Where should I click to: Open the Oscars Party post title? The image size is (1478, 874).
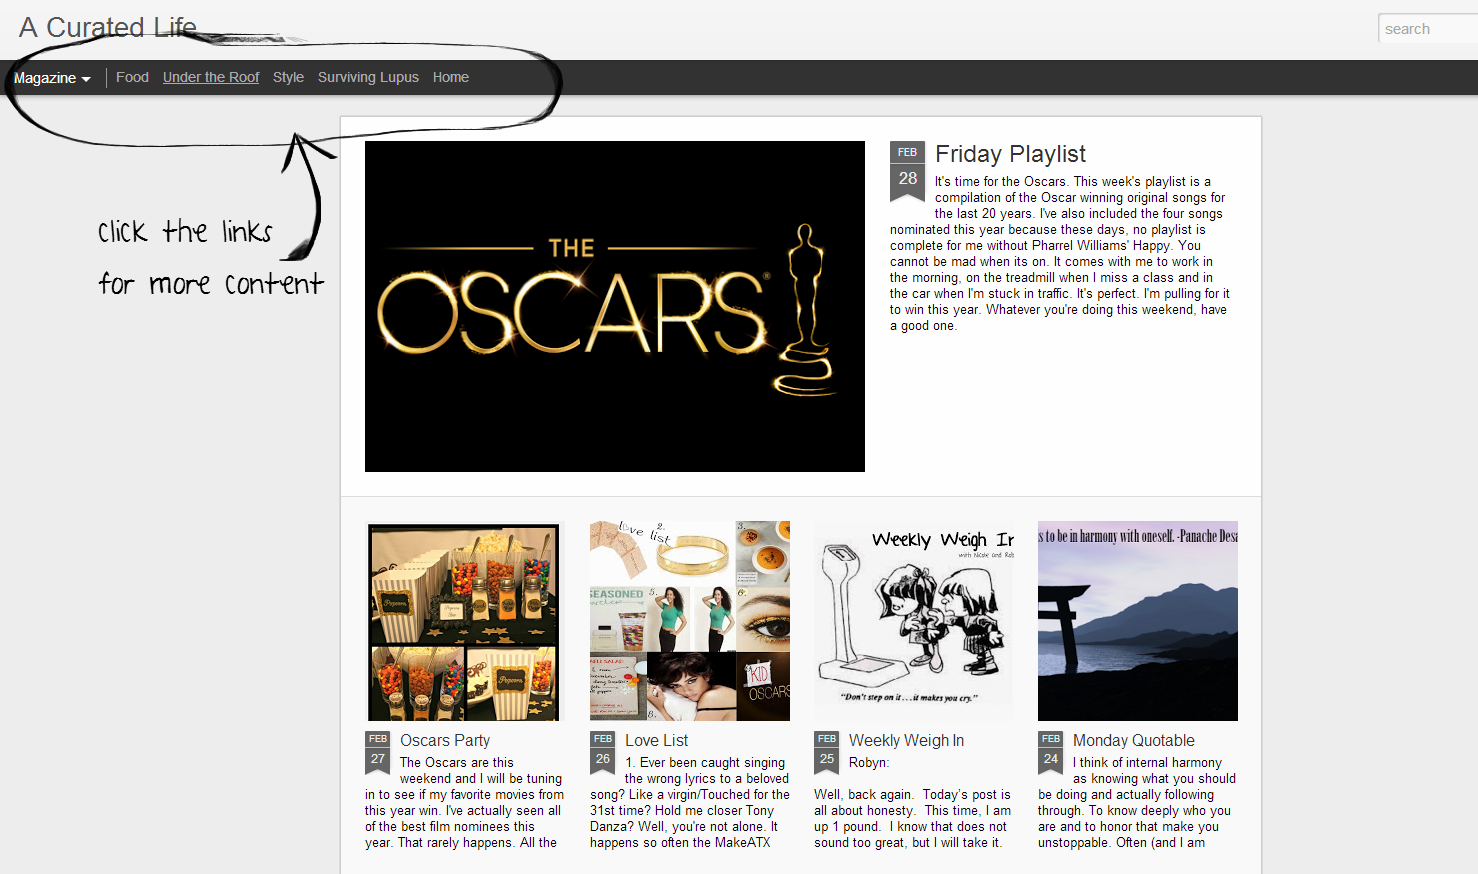[x=445, y=740]
